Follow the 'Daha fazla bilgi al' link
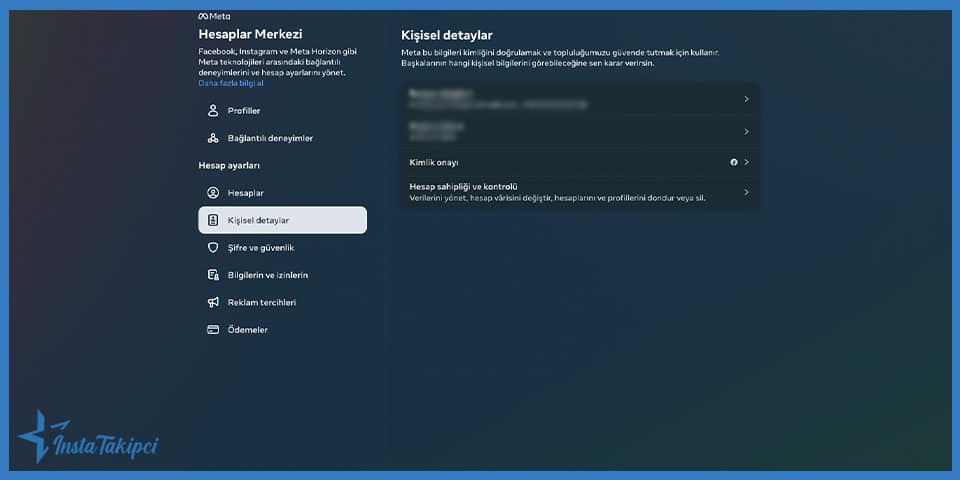 pyautogui.click(x=231, y=83)
